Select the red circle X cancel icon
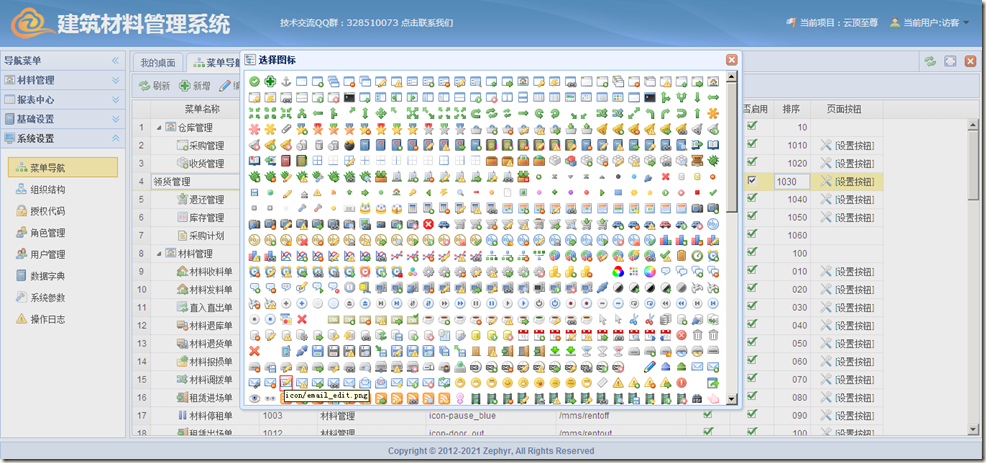986x463 pixels. (x=428, y=224)
